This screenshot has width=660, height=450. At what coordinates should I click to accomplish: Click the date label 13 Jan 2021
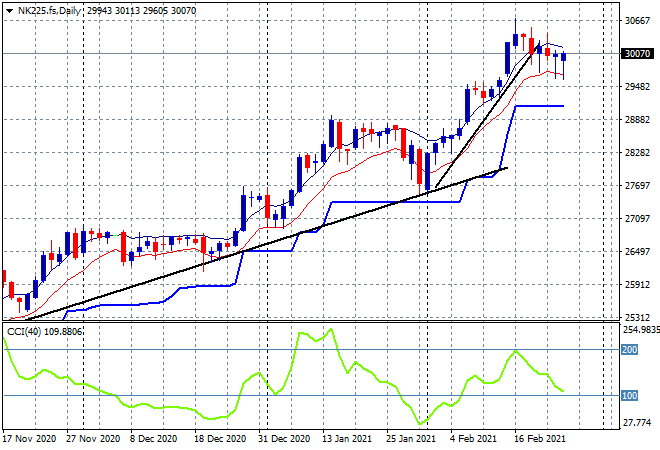pos(347,439)
